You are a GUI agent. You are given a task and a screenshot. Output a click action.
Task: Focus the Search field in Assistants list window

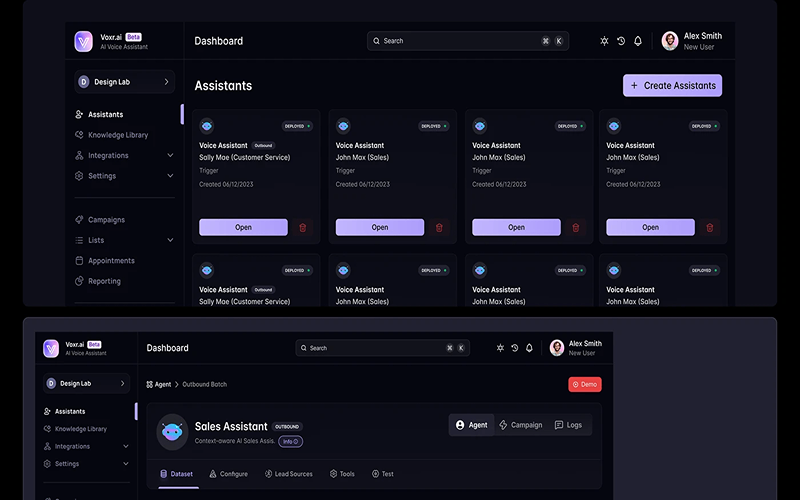[468, 41]
